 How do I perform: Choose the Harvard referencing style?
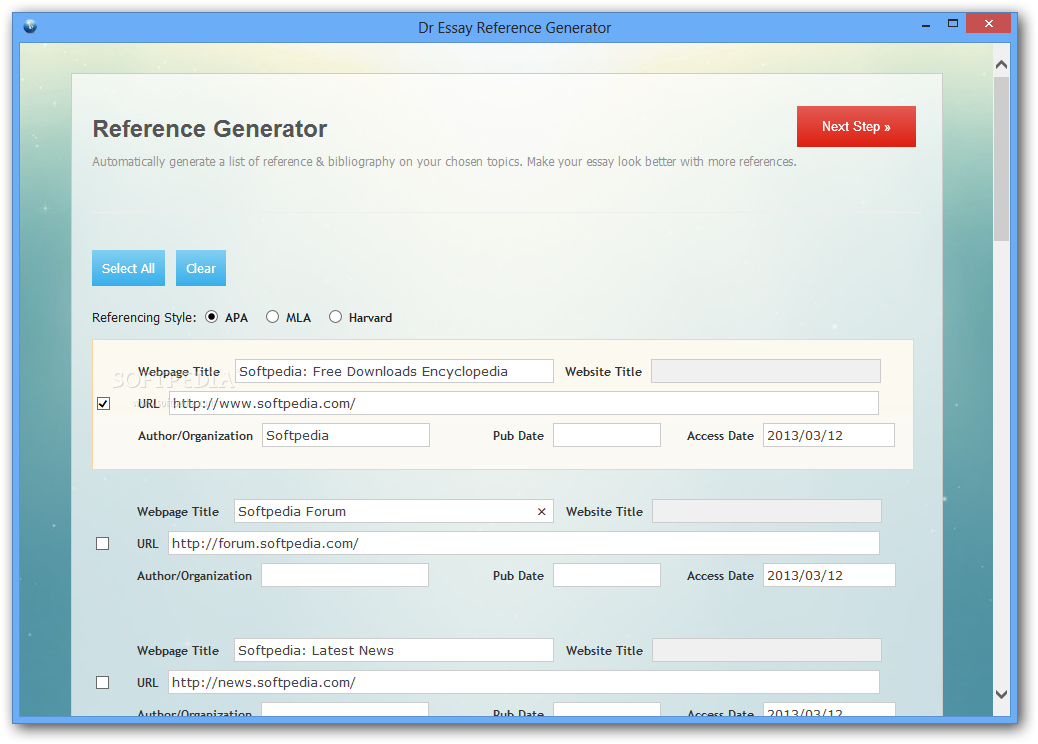click(336, 317)
